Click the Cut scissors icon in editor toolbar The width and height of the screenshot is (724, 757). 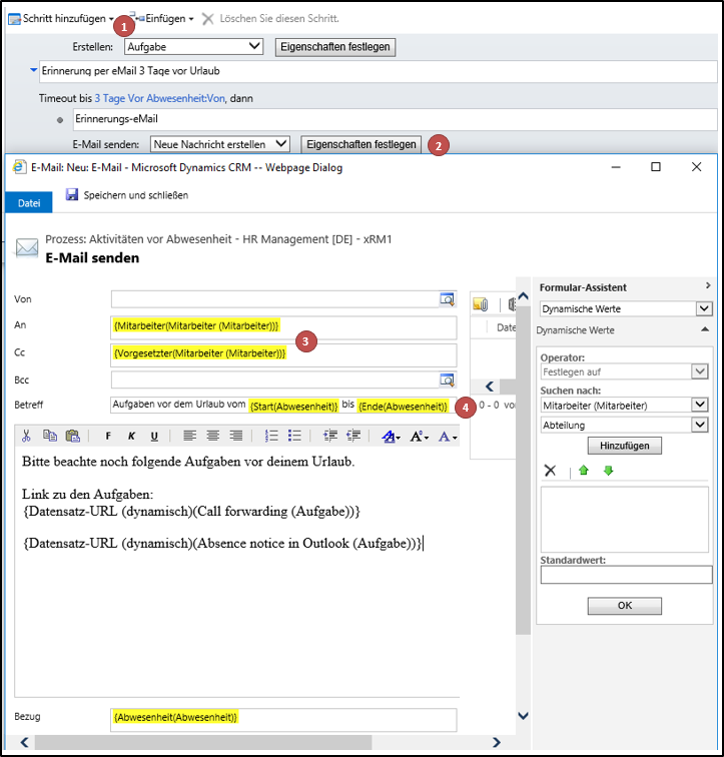click(26, 436)
